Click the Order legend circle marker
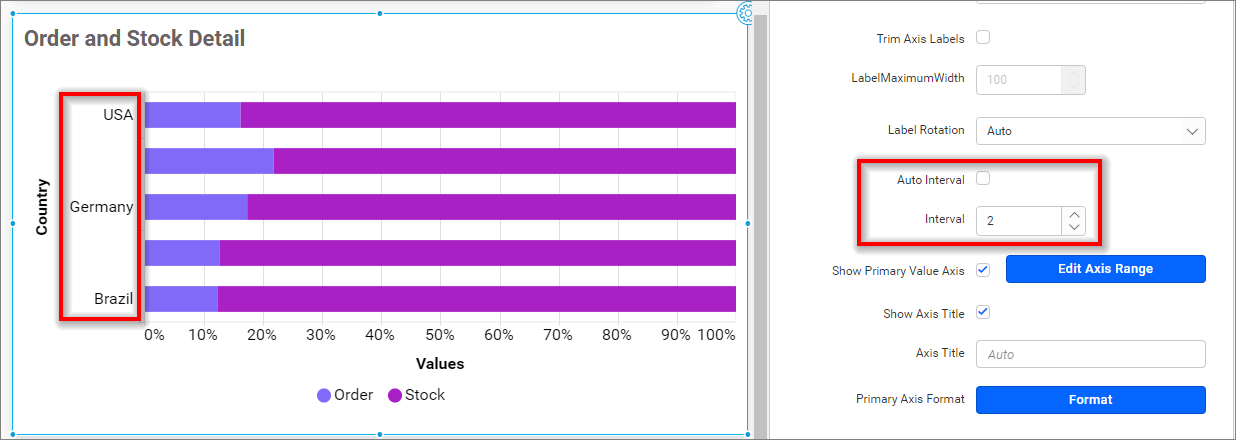The image size is (1236, 440). (324, 395)
